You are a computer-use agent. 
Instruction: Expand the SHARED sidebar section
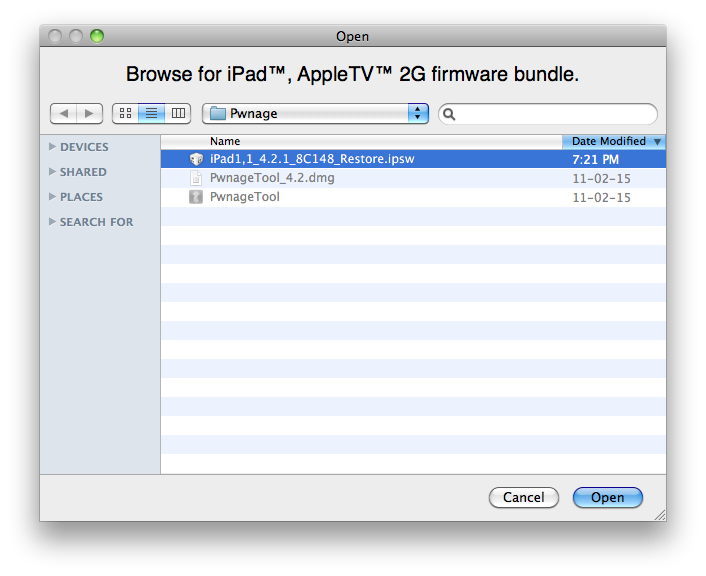[52, 172]
